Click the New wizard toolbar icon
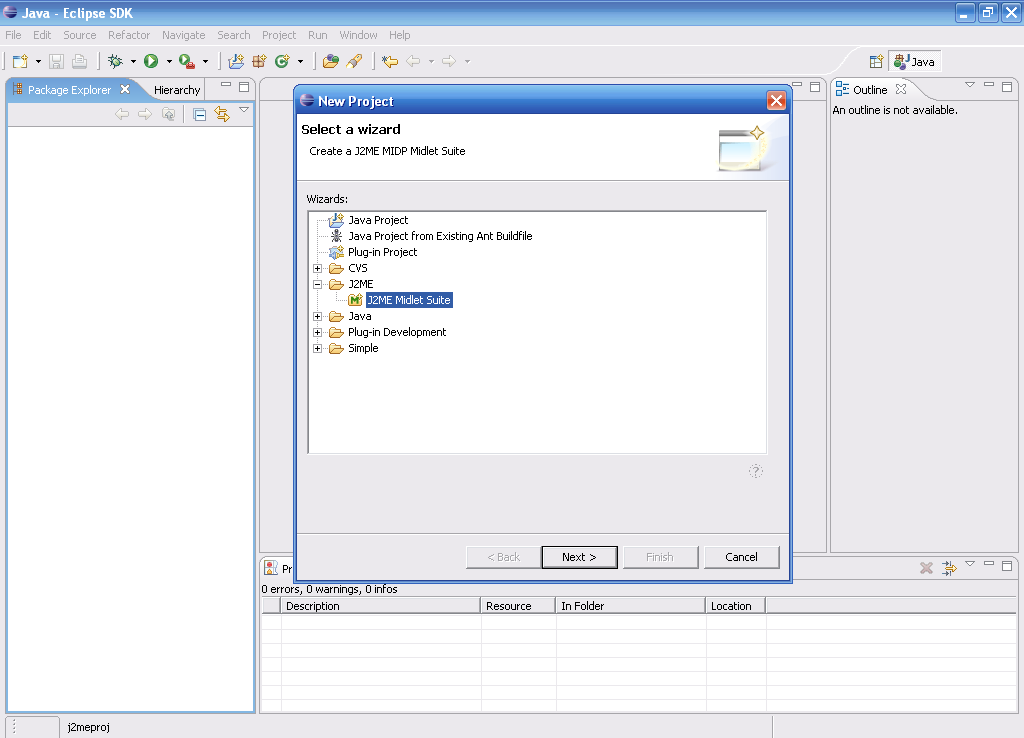1024x738 pixels. (x=20, y=61)
